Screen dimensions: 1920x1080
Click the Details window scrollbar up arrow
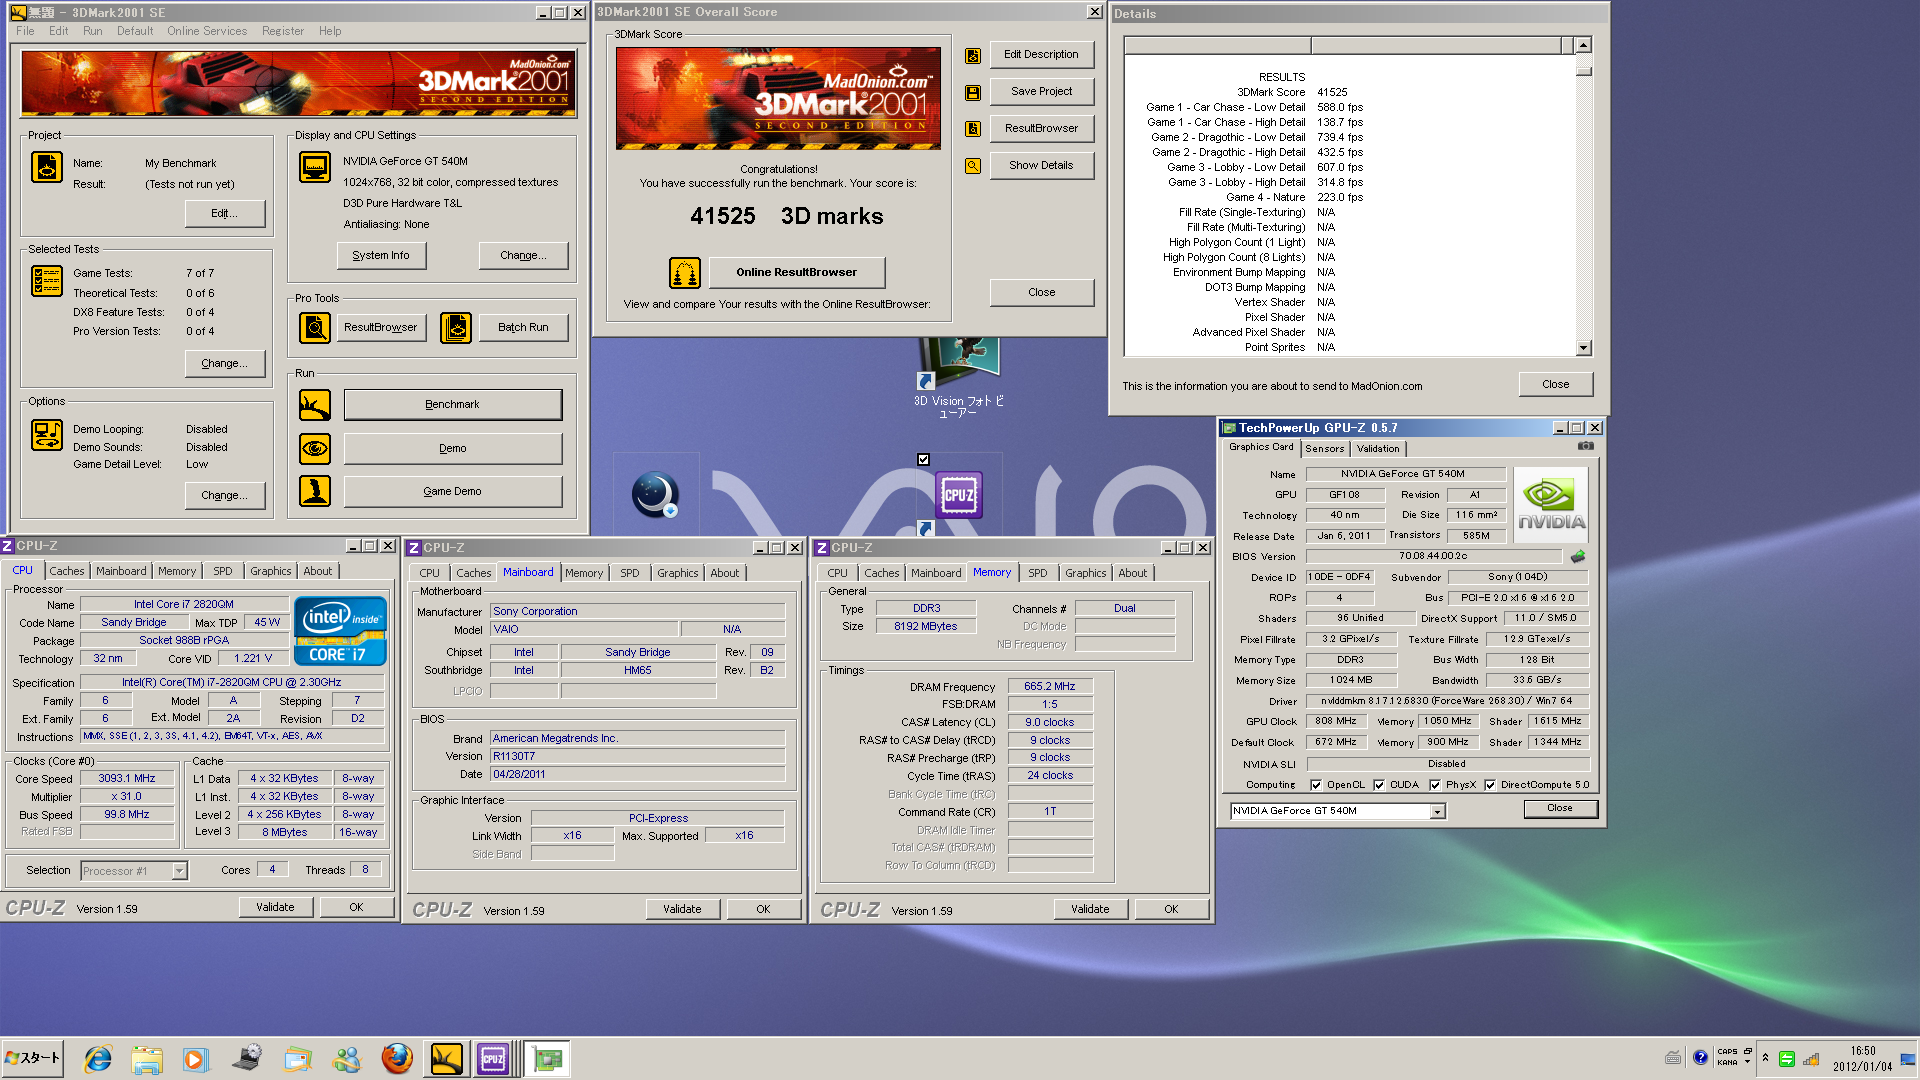[x=1583, y=45]
